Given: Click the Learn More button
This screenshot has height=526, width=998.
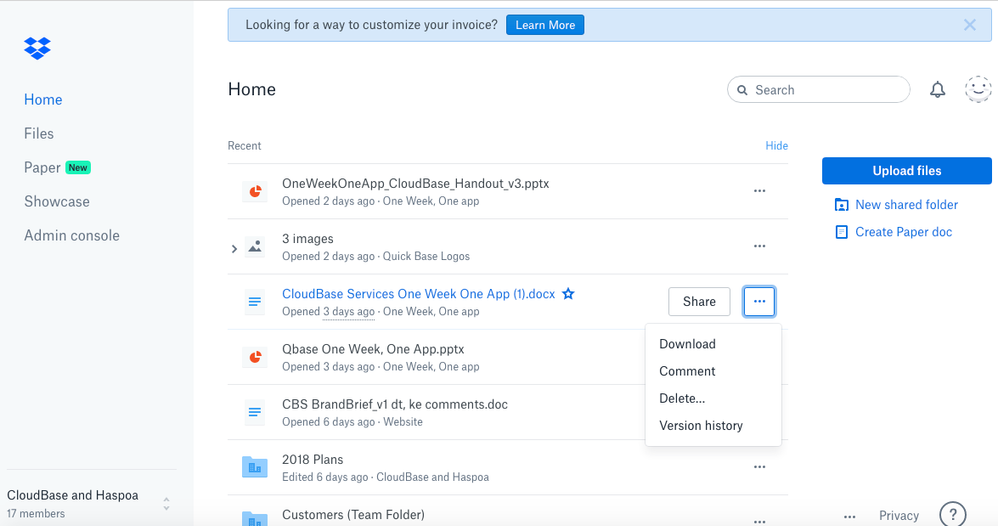Looking at the screenshot, I should click(x=545, y=25).
